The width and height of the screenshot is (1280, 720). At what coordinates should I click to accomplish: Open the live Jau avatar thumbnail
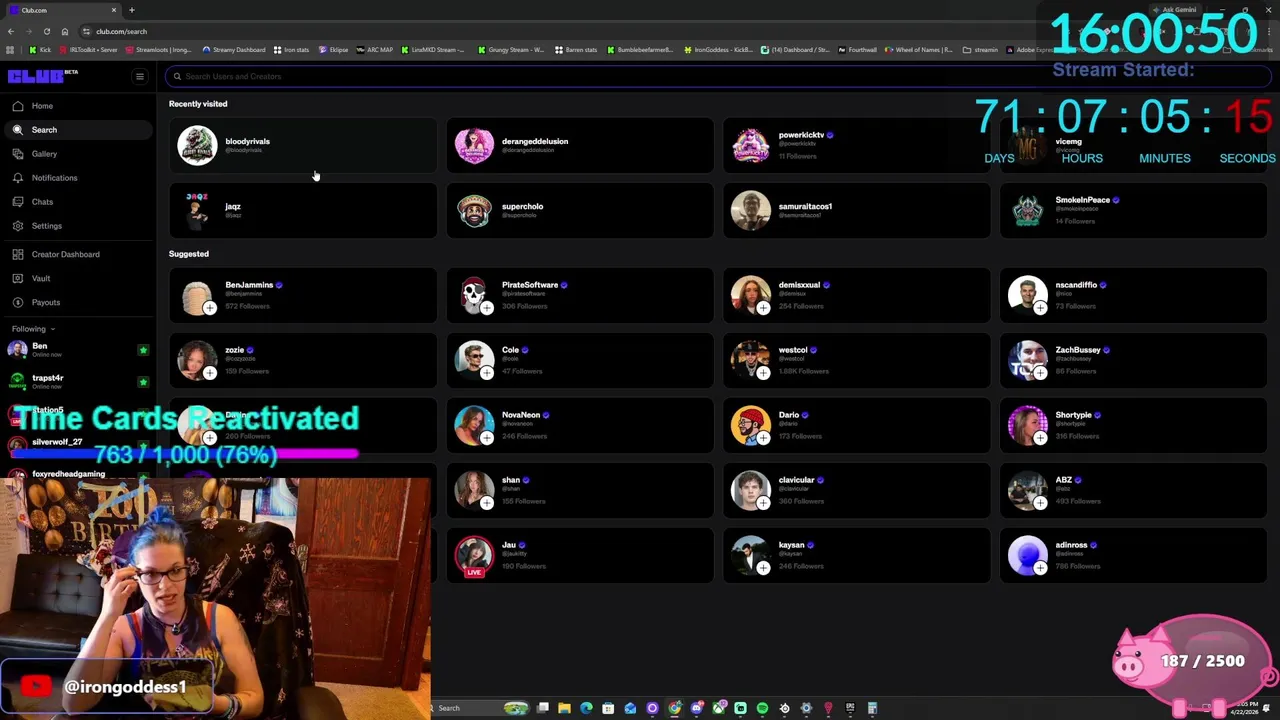pos(474,556)
